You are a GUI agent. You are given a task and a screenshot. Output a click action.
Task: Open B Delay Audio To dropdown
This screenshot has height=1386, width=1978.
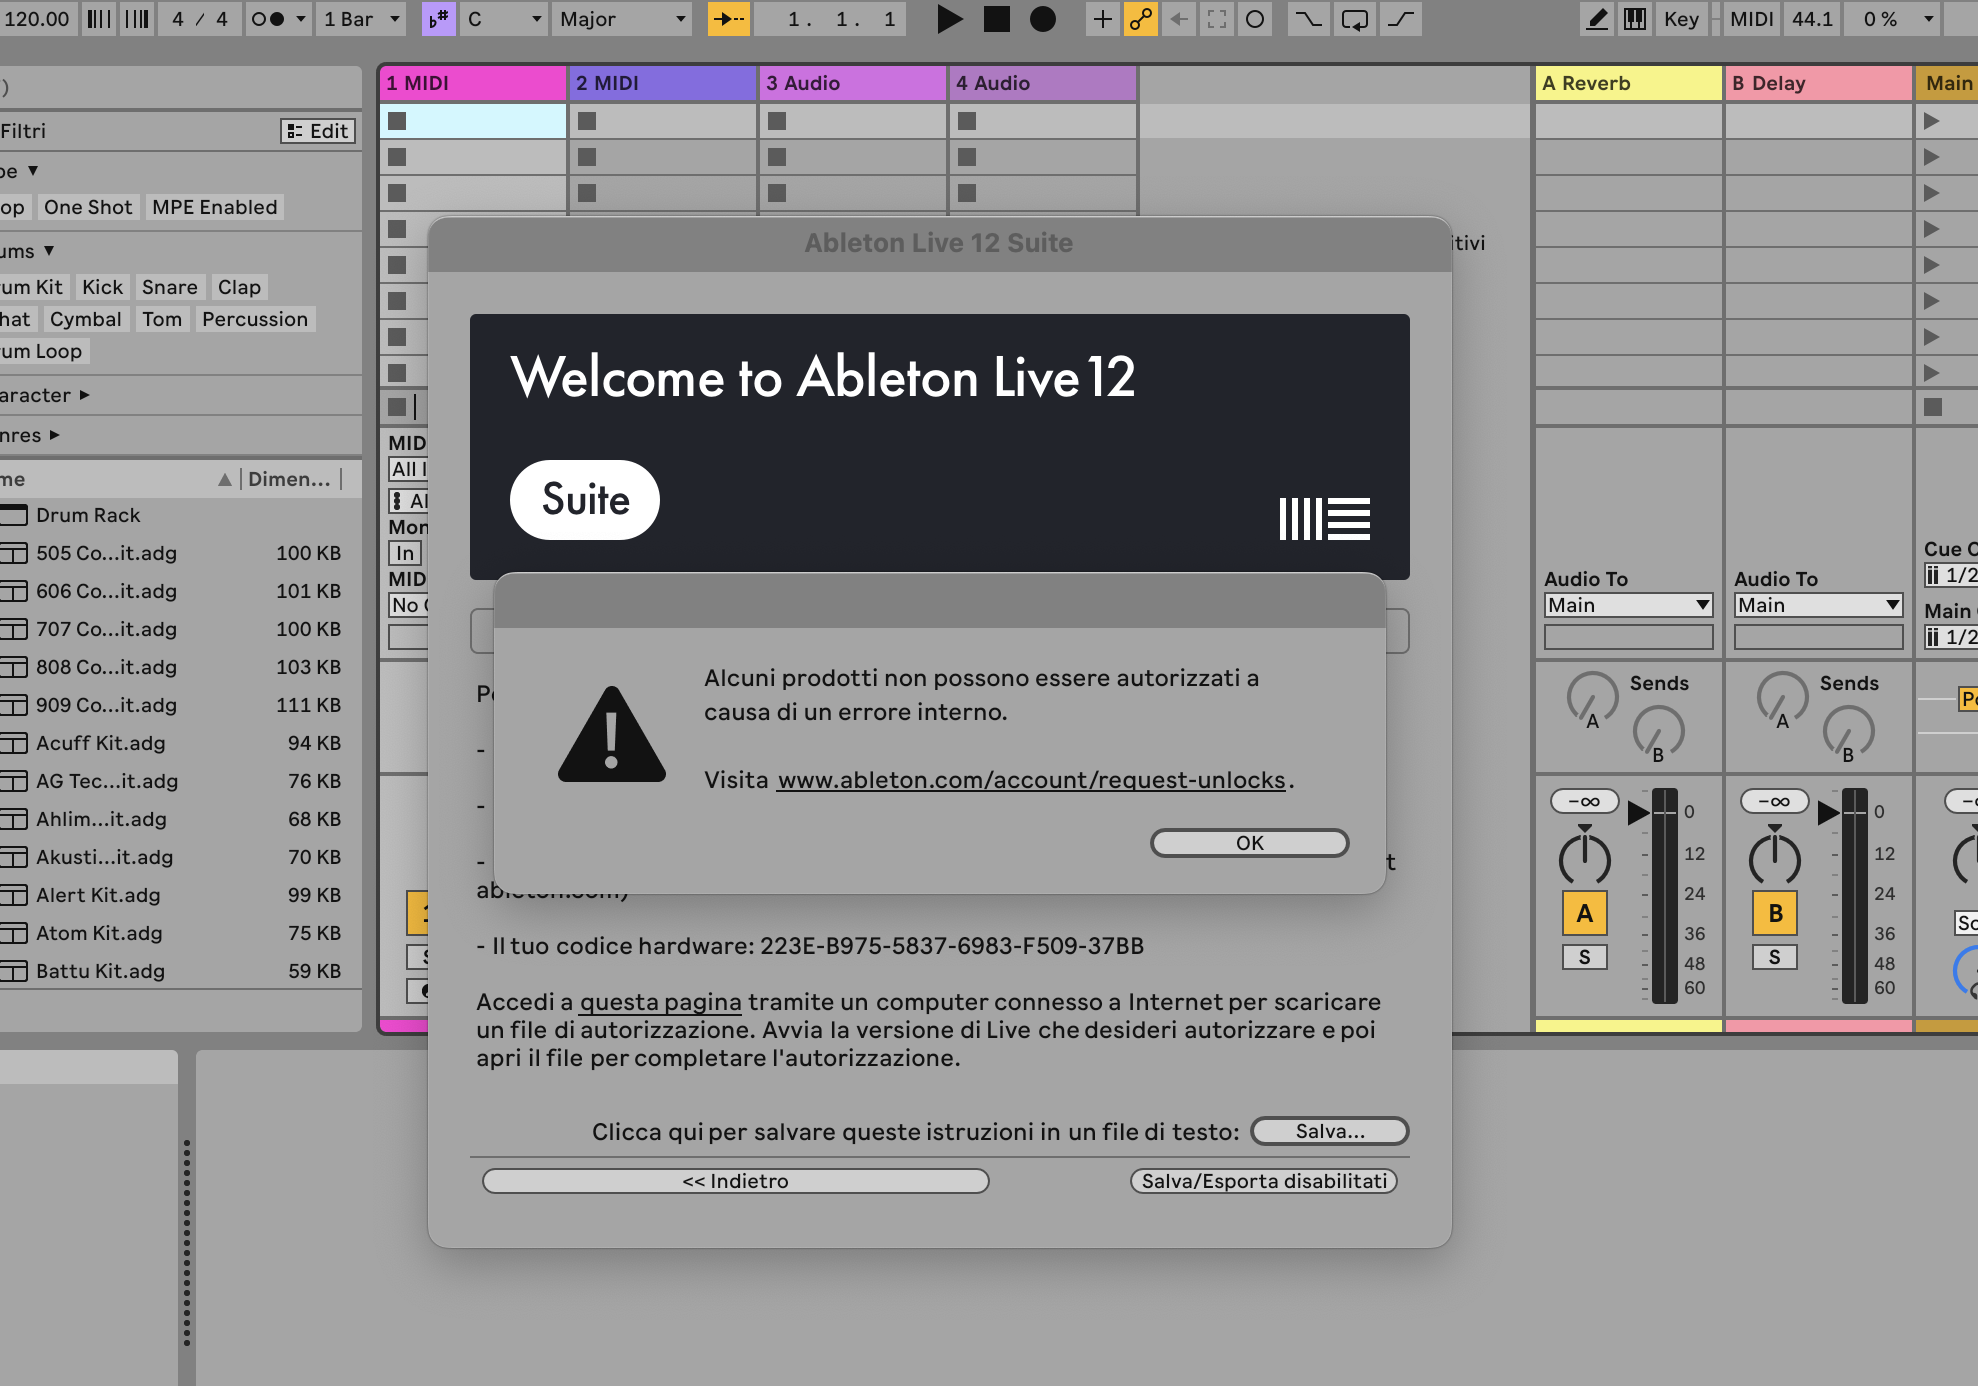pyautogui.click(x=1818, y=605)
